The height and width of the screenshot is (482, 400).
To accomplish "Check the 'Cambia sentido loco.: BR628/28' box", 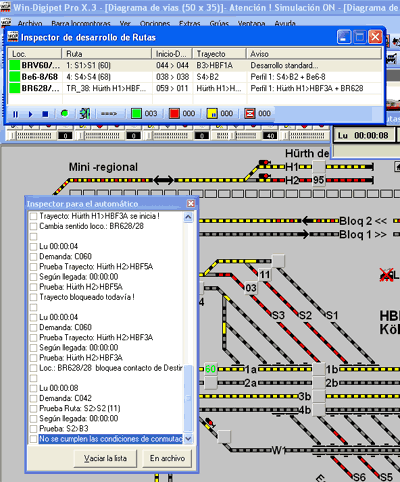I will coord(33,227).
